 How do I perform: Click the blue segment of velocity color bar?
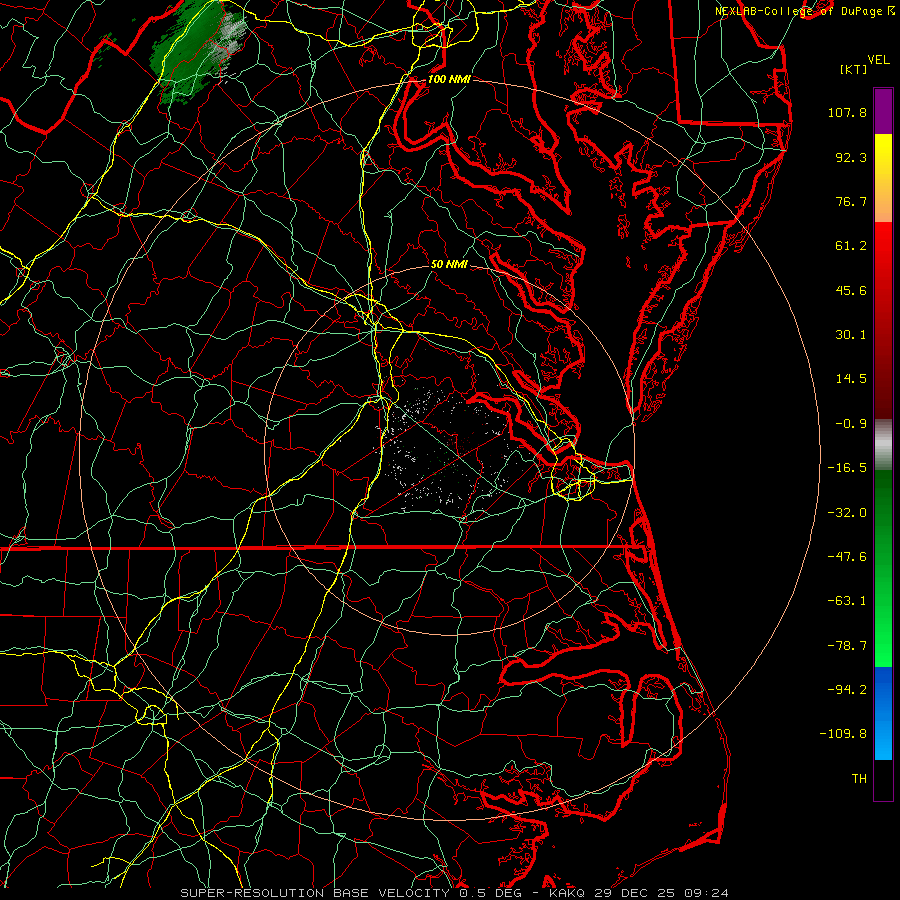[x=883, y=713]
